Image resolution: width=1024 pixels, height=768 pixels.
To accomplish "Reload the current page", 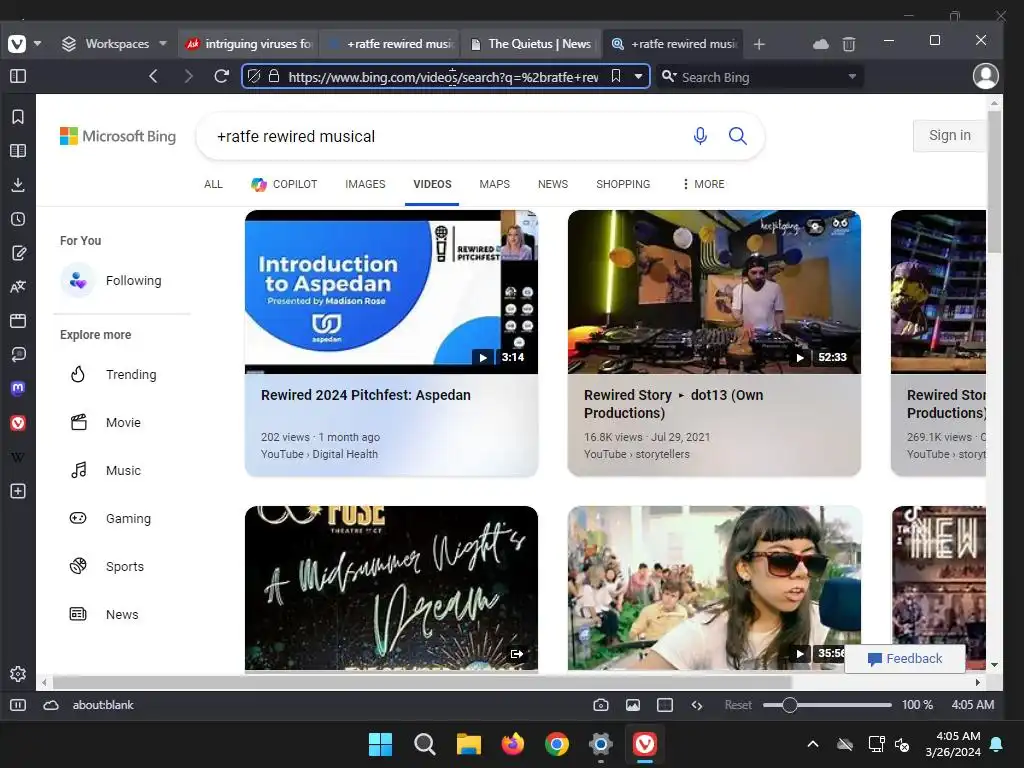I will pyautogui.click(x=221, y=76).
